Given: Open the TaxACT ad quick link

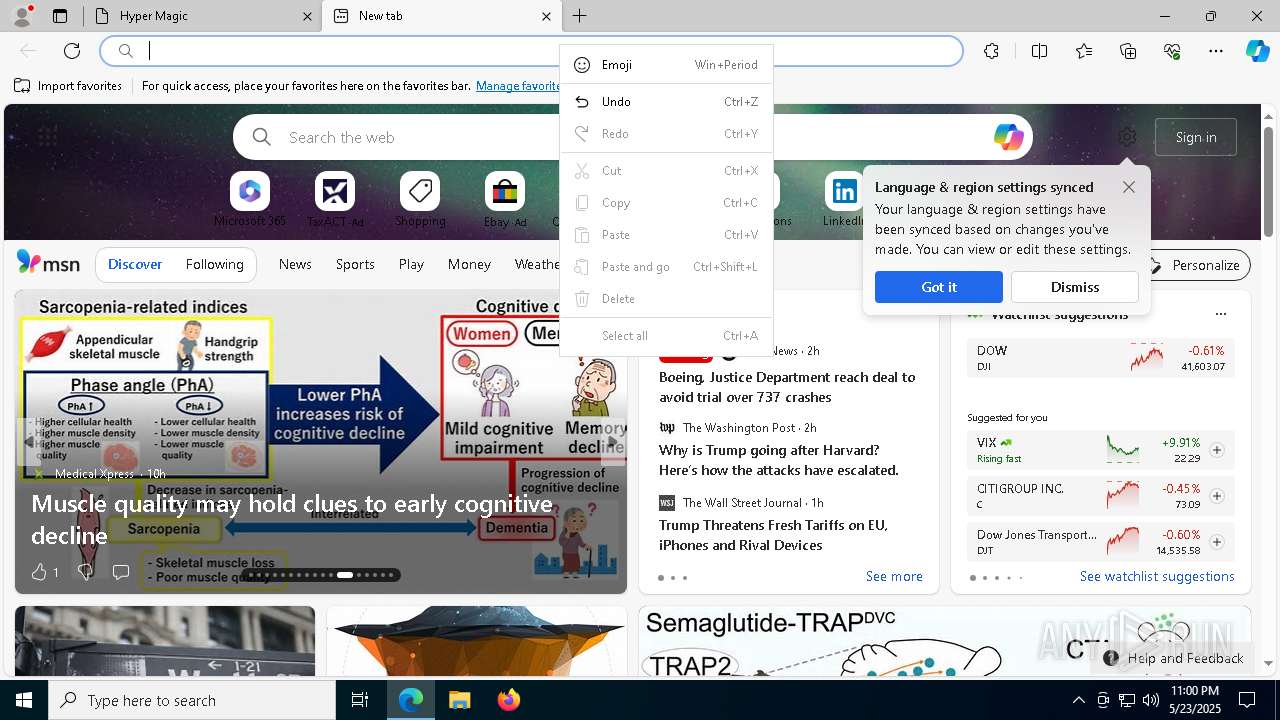Looking at the screenshot, I should pyautogui.click(x=335, y=200).
